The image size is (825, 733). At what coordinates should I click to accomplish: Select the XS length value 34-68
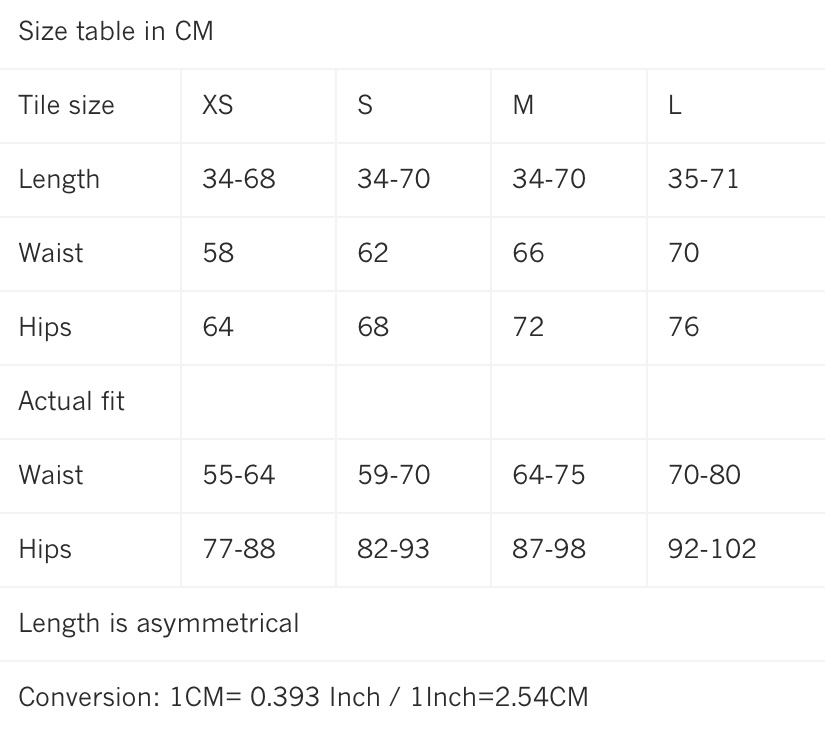(x=238, y=179)
